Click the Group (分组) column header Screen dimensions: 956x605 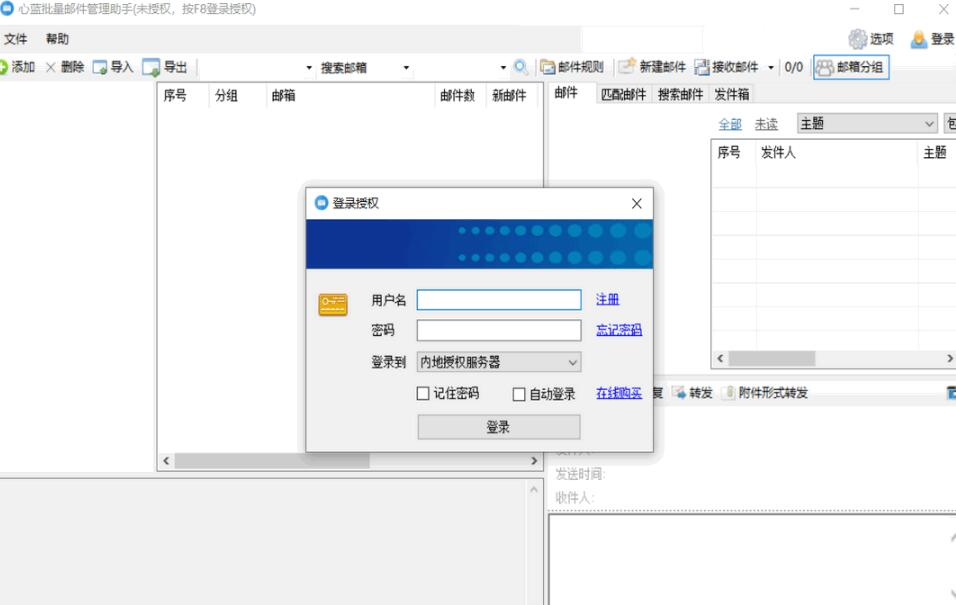pyautogui.click(x=236, y=96)
